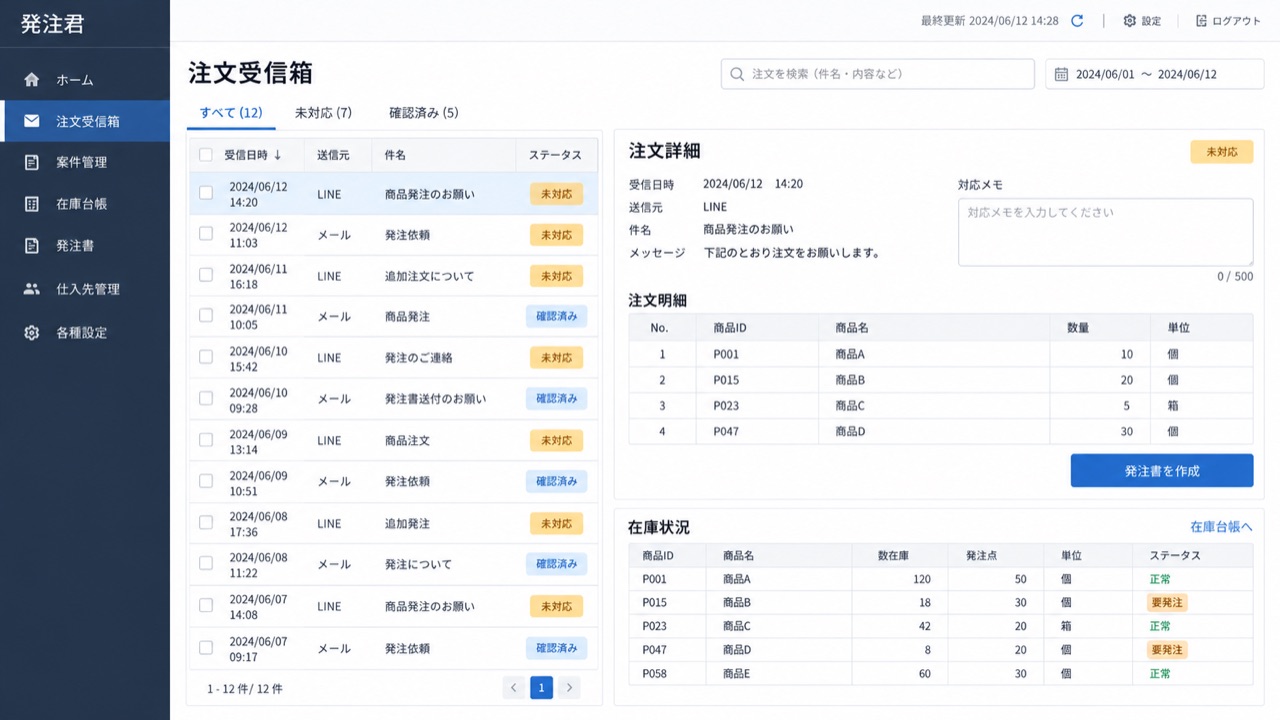Go to previous page arrow
The image size is (1280, 720).
click(514, 687)
